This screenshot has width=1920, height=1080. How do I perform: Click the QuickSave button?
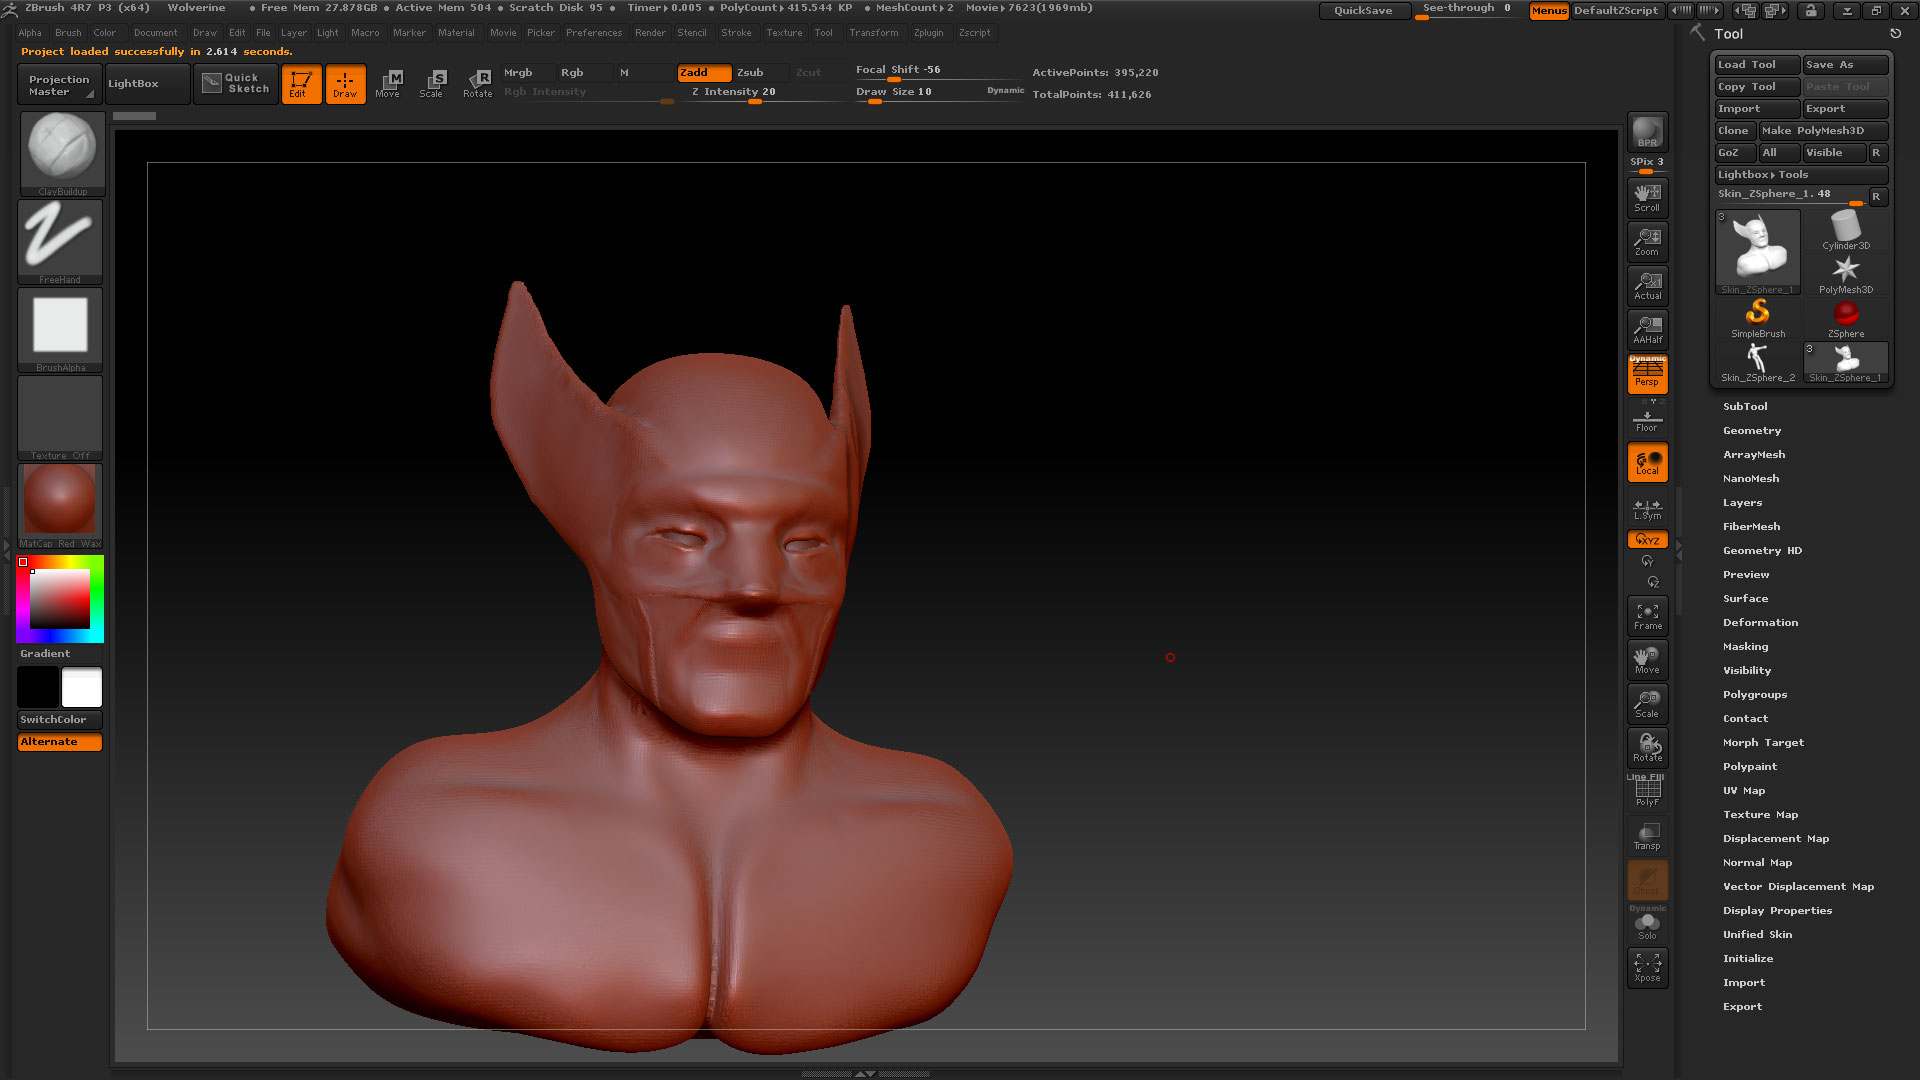1364,10
